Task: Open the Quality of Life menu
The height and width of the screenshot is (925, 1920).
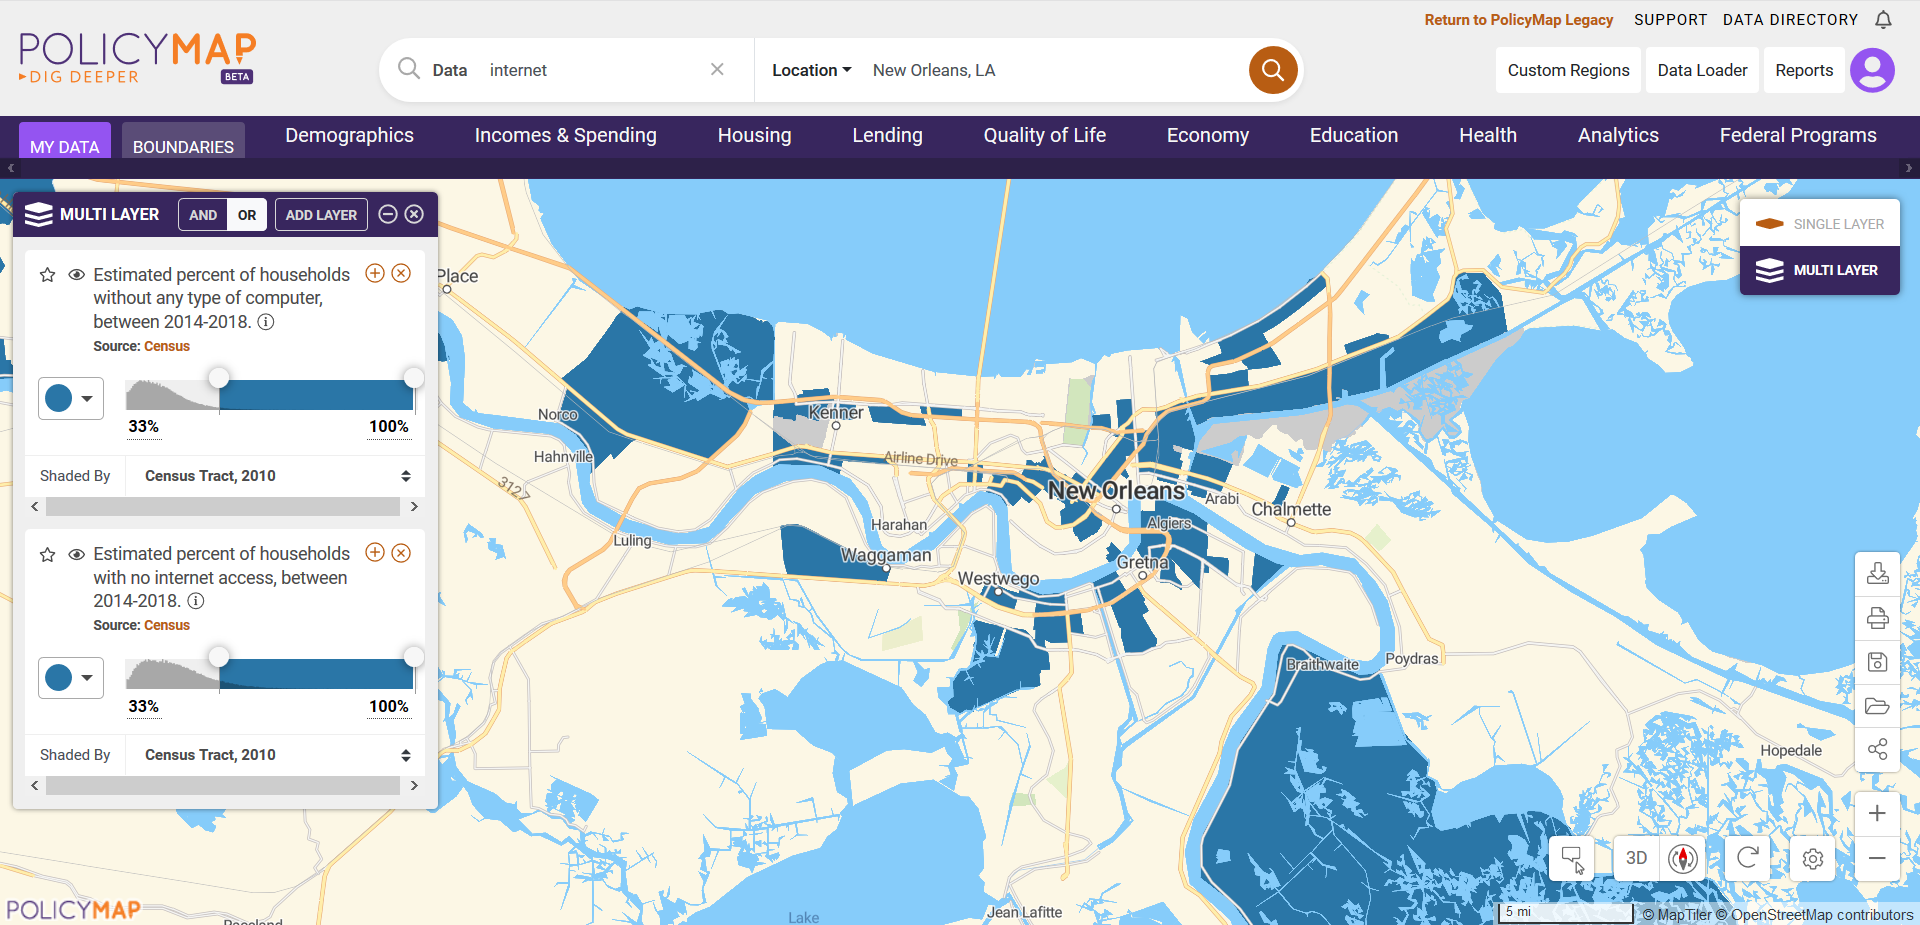Action: point(1044,135)
